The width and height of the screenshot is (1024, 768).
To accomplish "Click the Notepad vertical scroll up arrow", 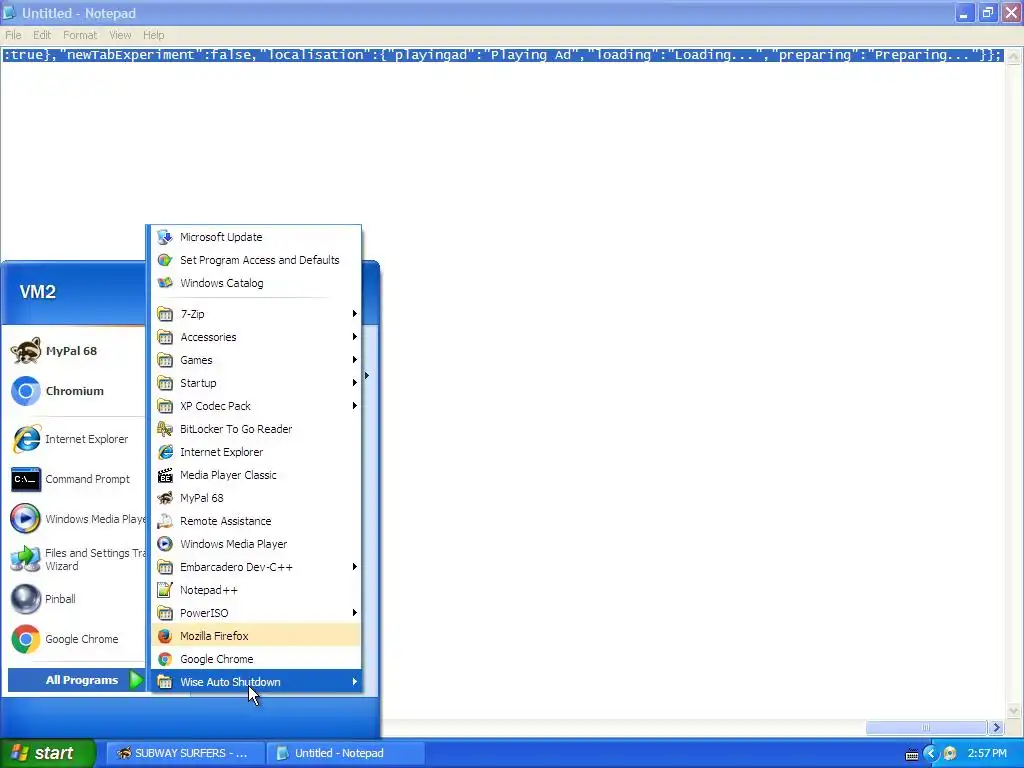I will click(1014, 57).
